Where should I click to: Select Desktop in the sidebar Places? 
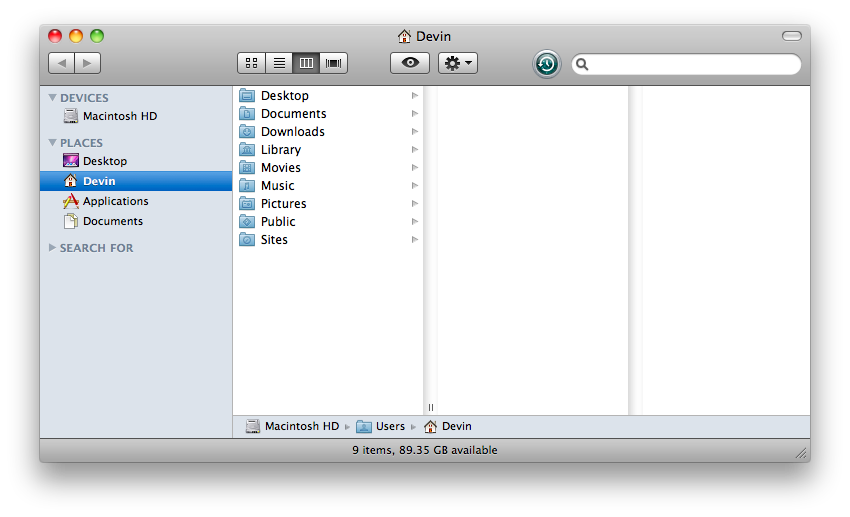pos(136,161)
